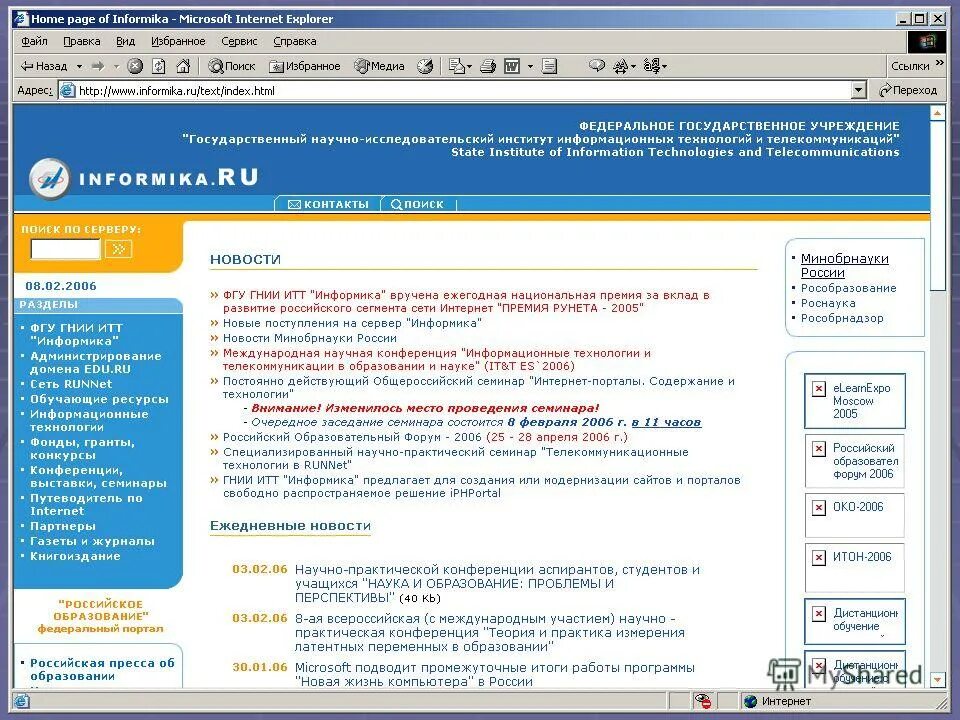Open the Правка menu
Image resolution: width=960 pixels, height=720 pixels.
(81, 42)
